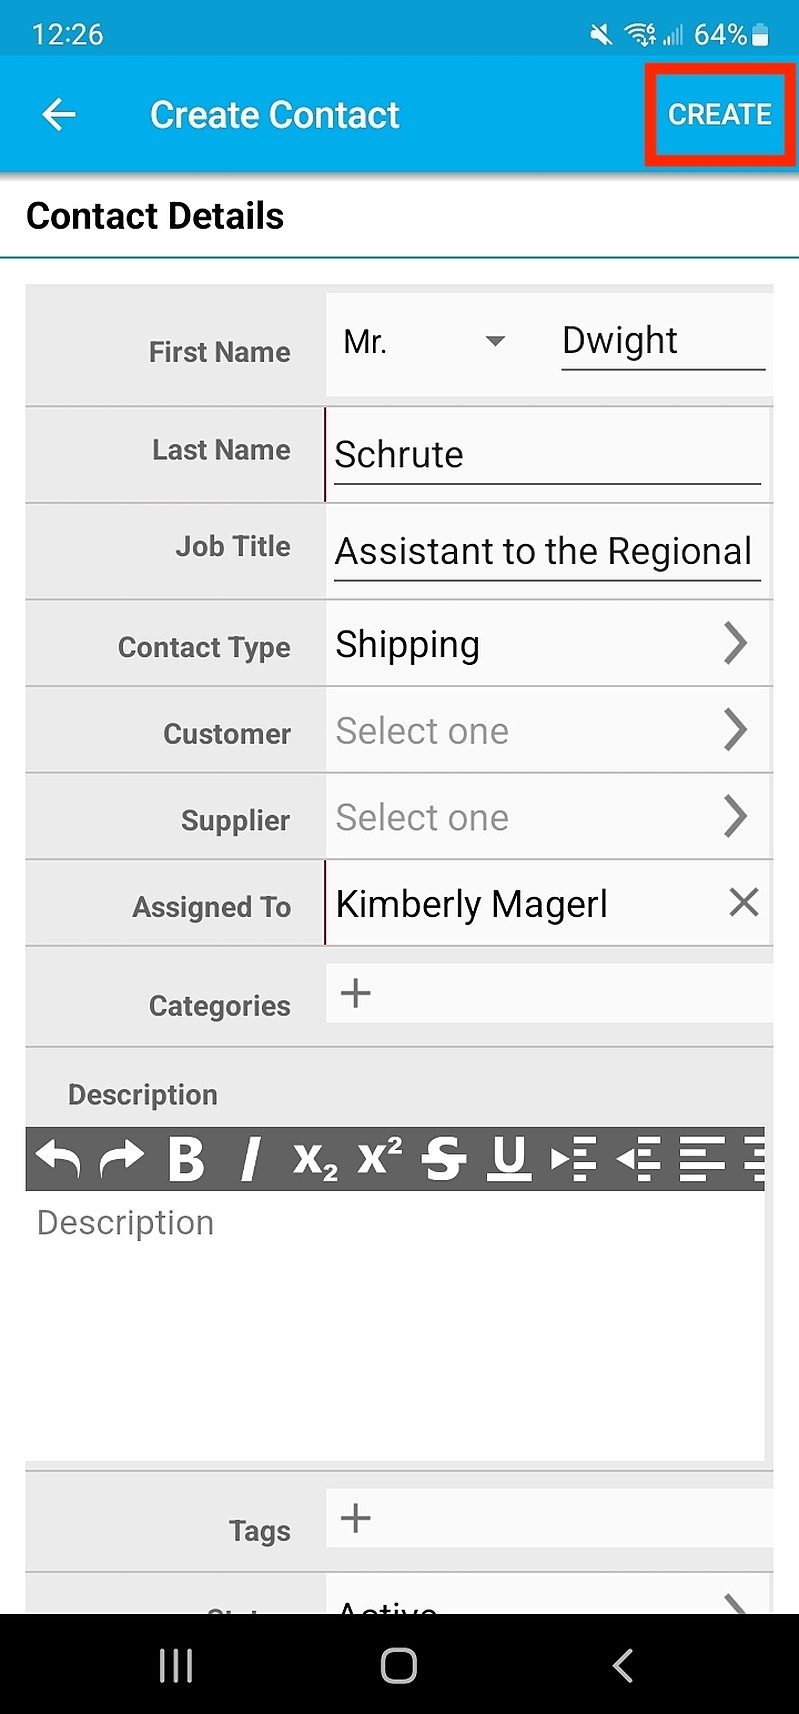The width and height of the screenshot is (799, 1714).
Task: Edit the first name field Dwight
Action: 661,342
